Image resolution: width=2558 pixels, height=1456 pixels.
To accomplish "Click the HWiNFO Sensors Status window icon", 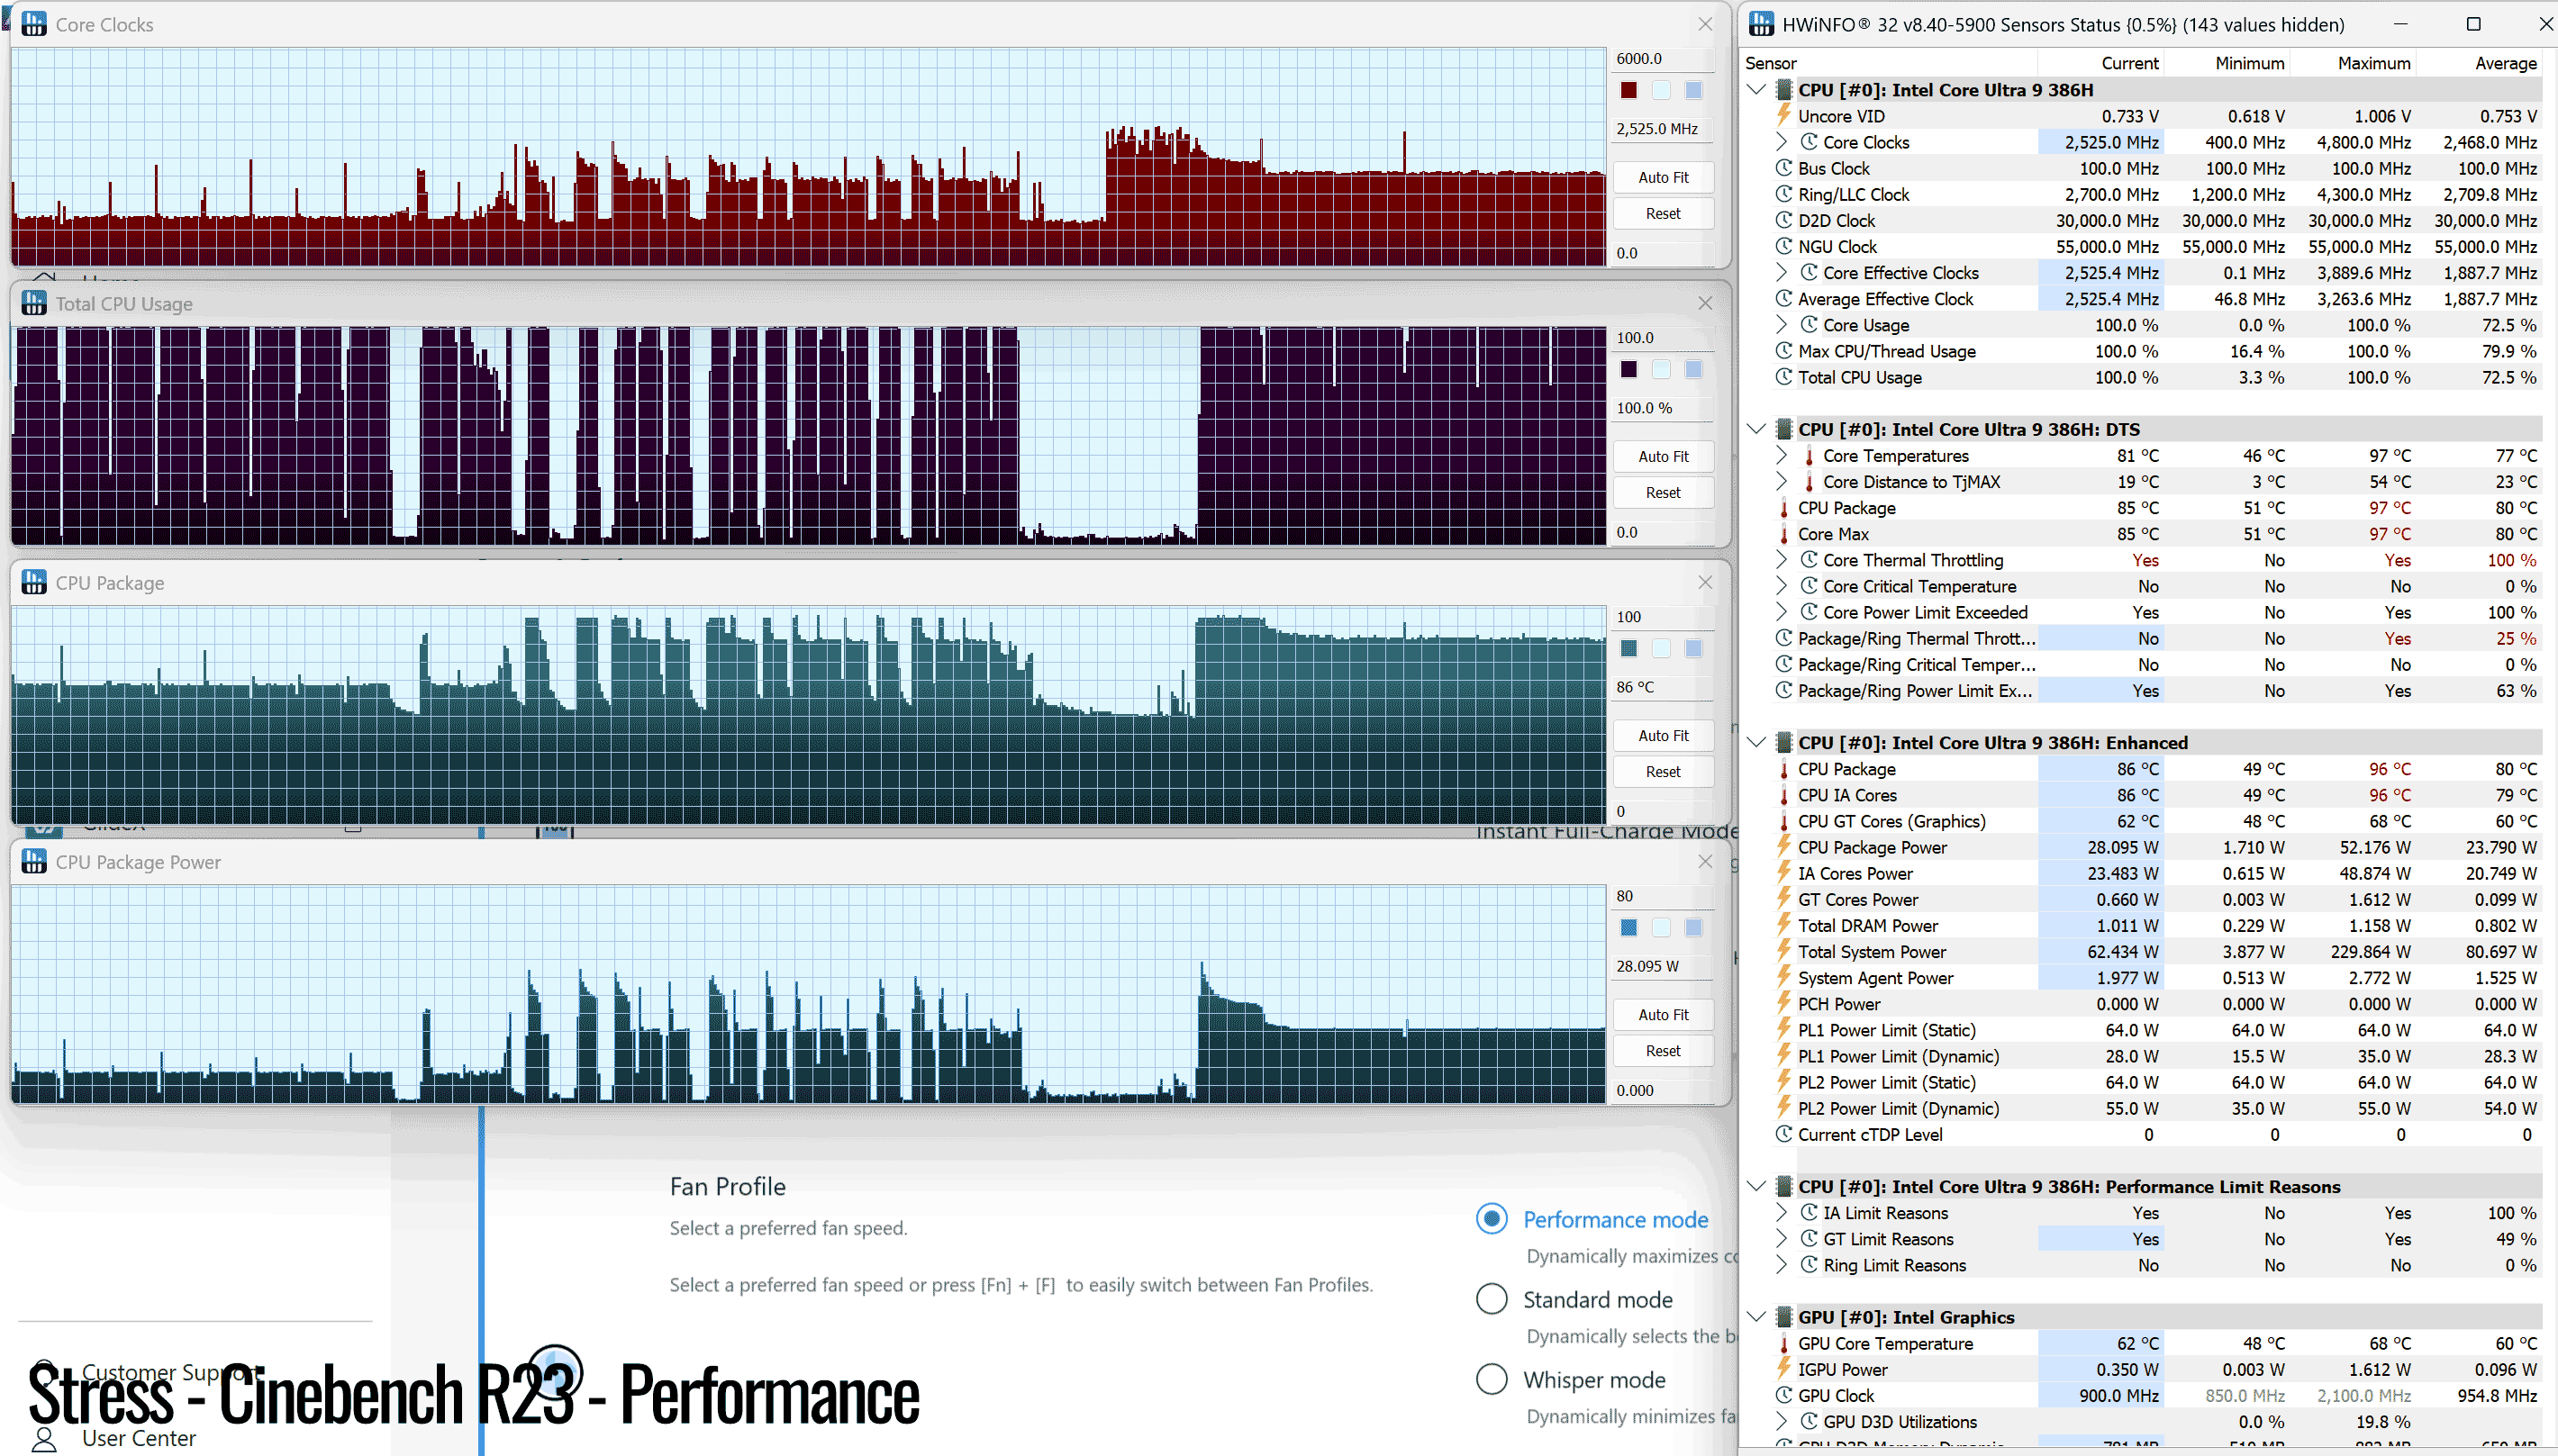I will point(1761,24).
